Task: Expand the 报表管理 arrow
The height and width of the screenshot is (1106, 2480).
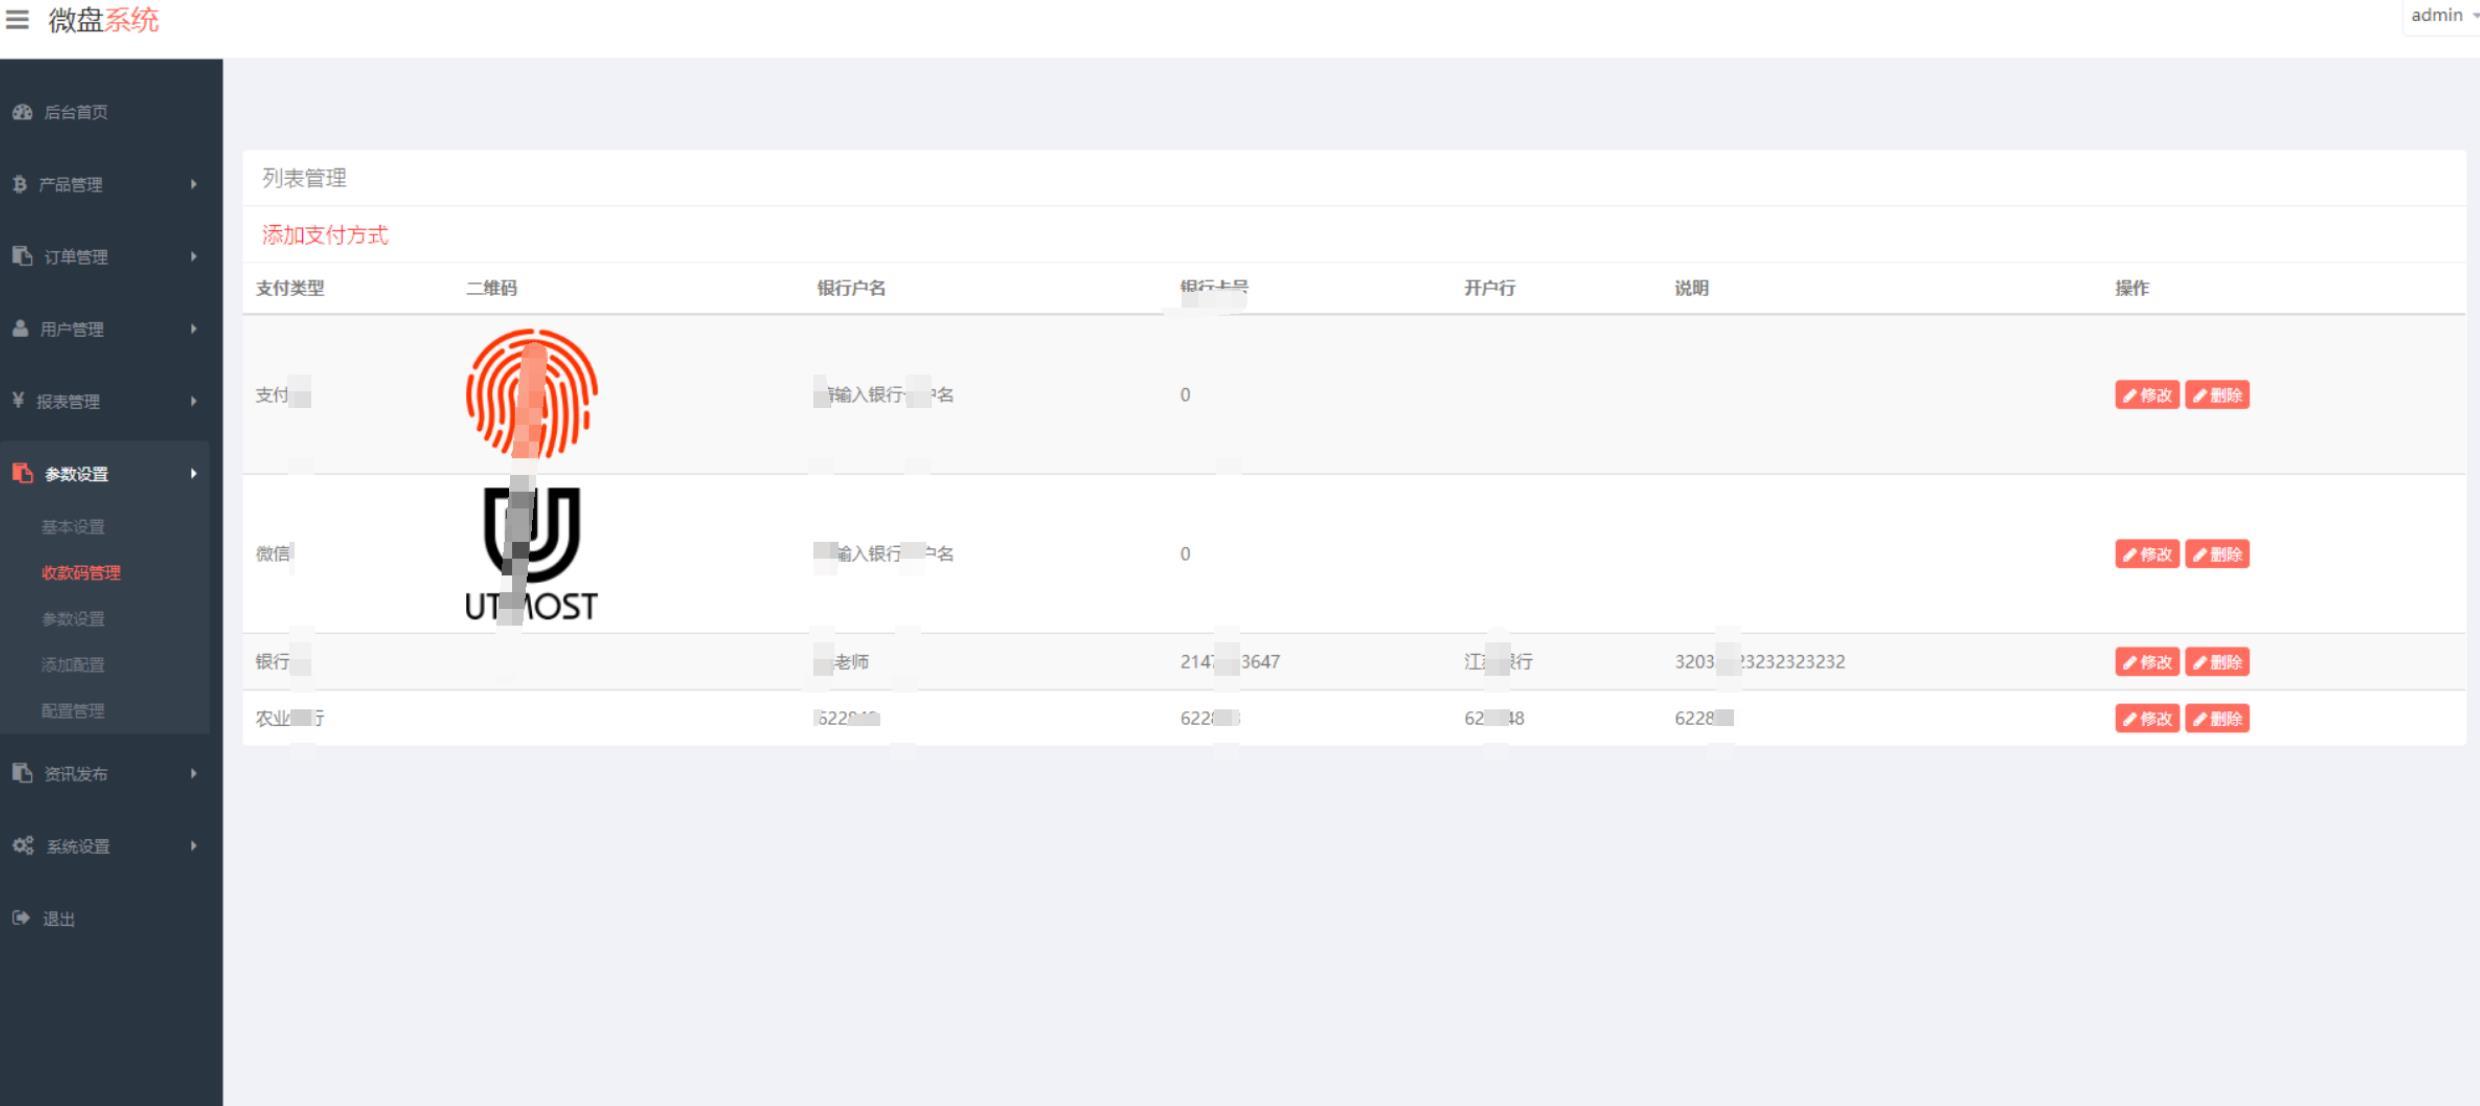Action: pos(194,400)
